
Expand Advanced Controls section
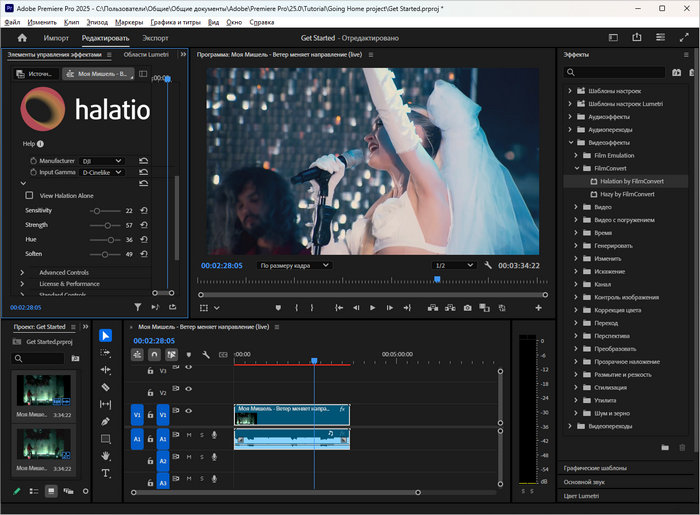22,272
